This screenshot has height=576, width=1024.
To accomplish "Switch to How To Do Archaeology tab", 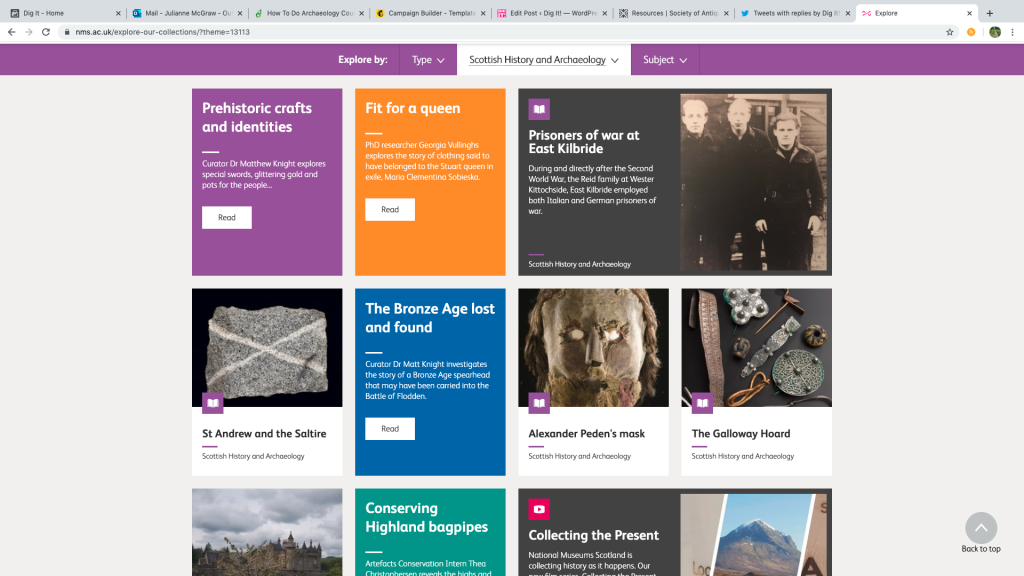I will point(309,13).
